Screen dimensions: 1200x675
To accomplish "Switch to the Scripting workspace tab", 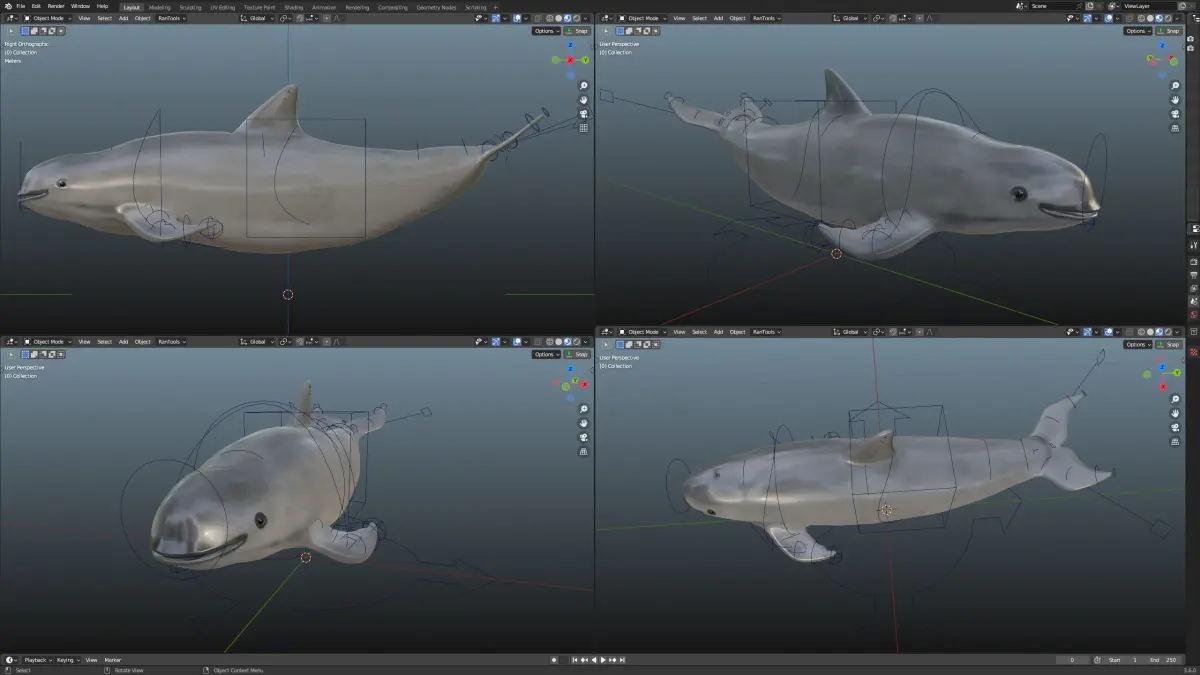I will tap(476, 7).
